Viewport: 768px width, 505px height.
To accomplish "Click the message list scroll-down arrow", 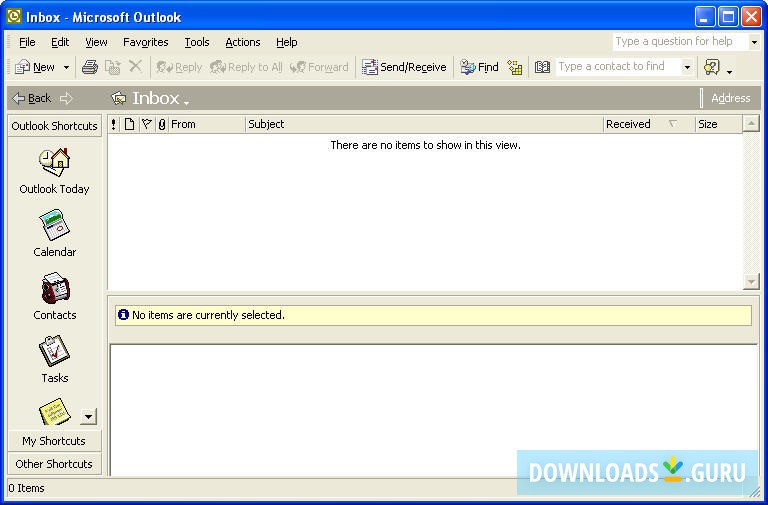I will point(751,281).
